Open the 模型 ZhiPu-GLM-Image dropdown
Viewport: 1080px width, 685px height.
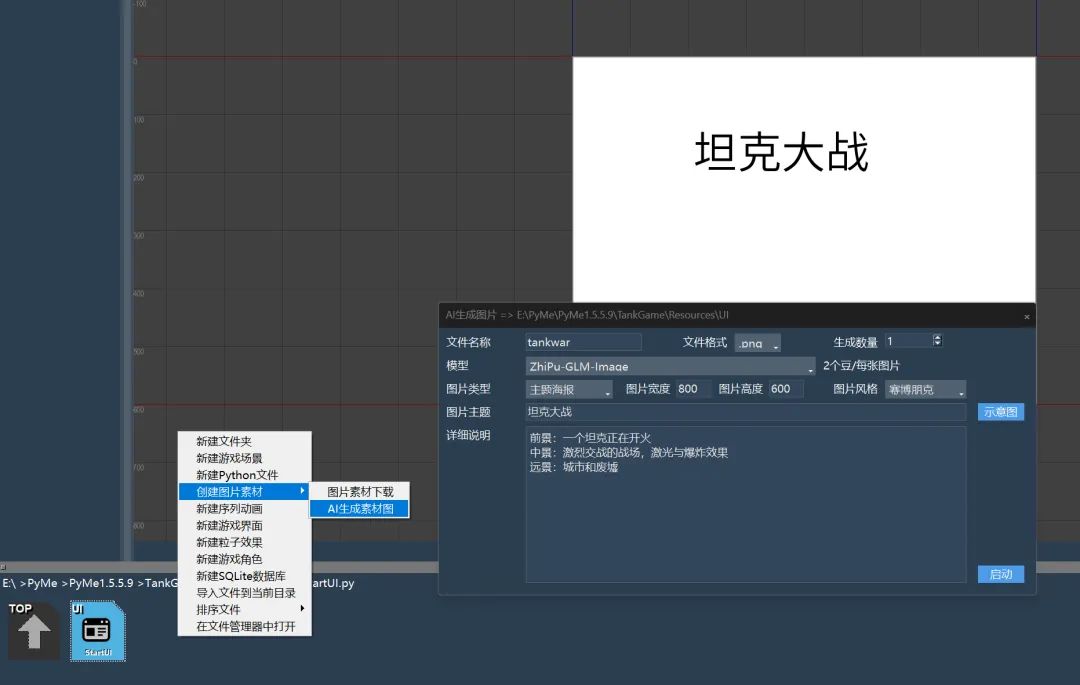(670, 366)
